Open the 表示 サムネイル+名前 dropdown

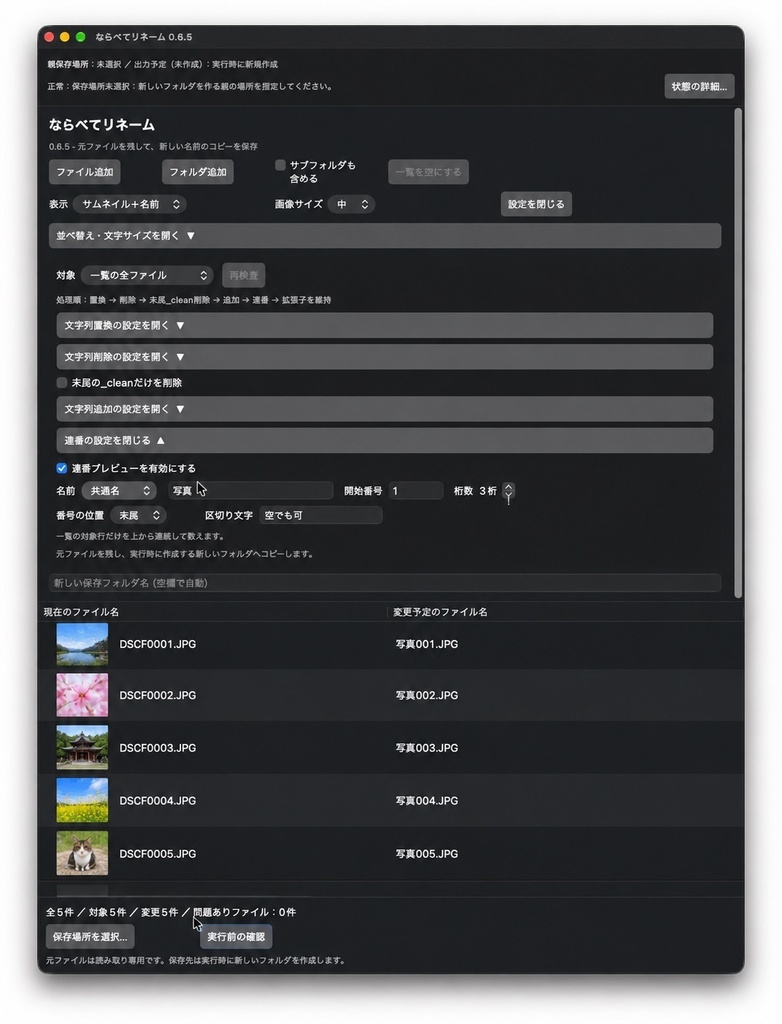click(130, 204)
